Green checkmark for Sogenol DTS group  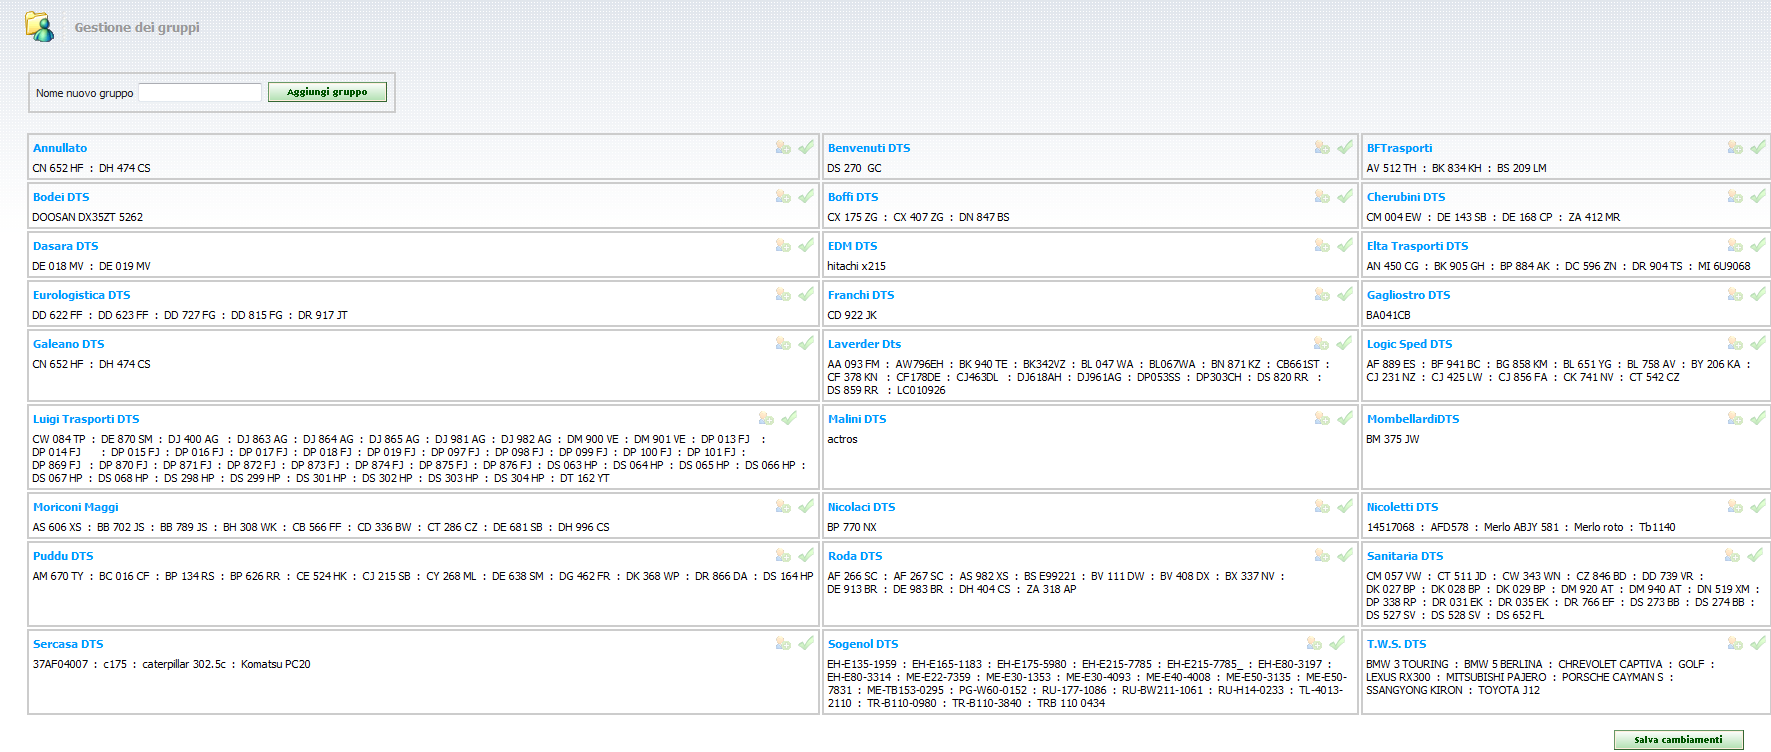tap(1337, 643)
